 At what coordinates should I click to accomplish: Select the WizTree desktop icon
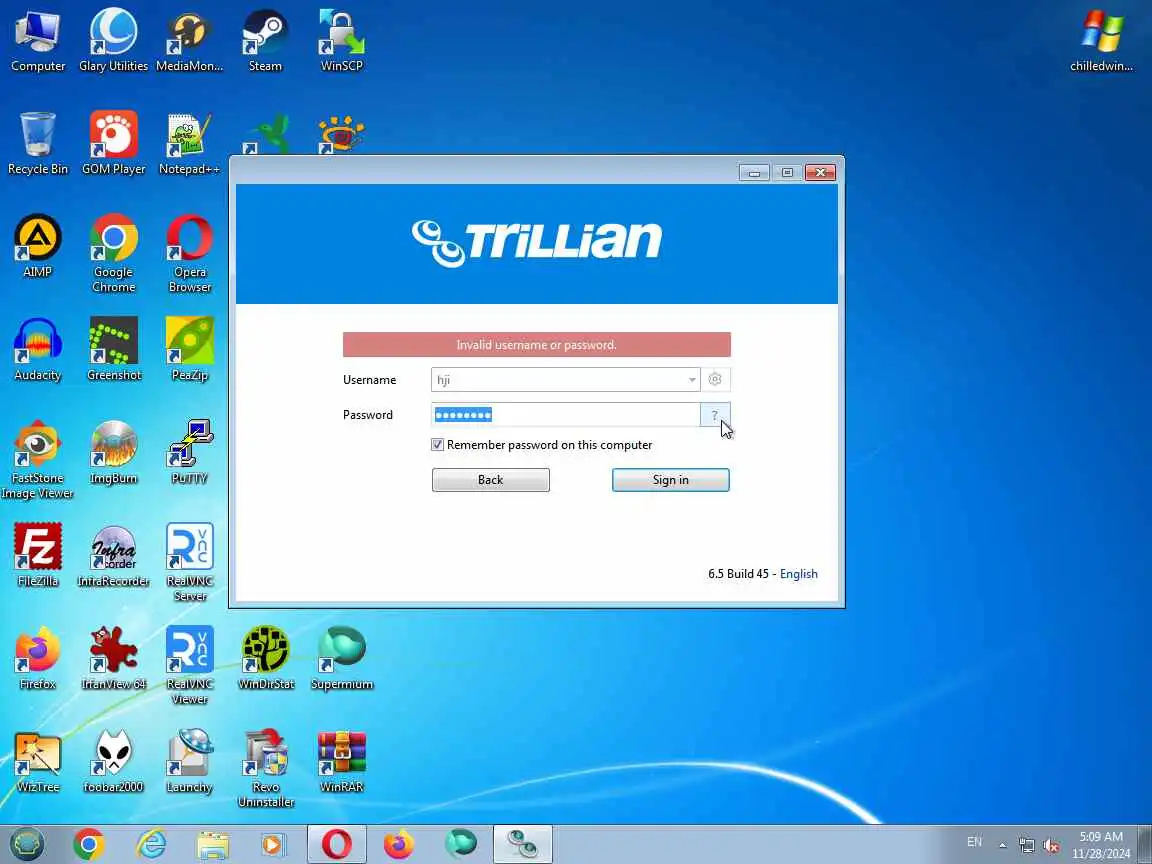37,760
